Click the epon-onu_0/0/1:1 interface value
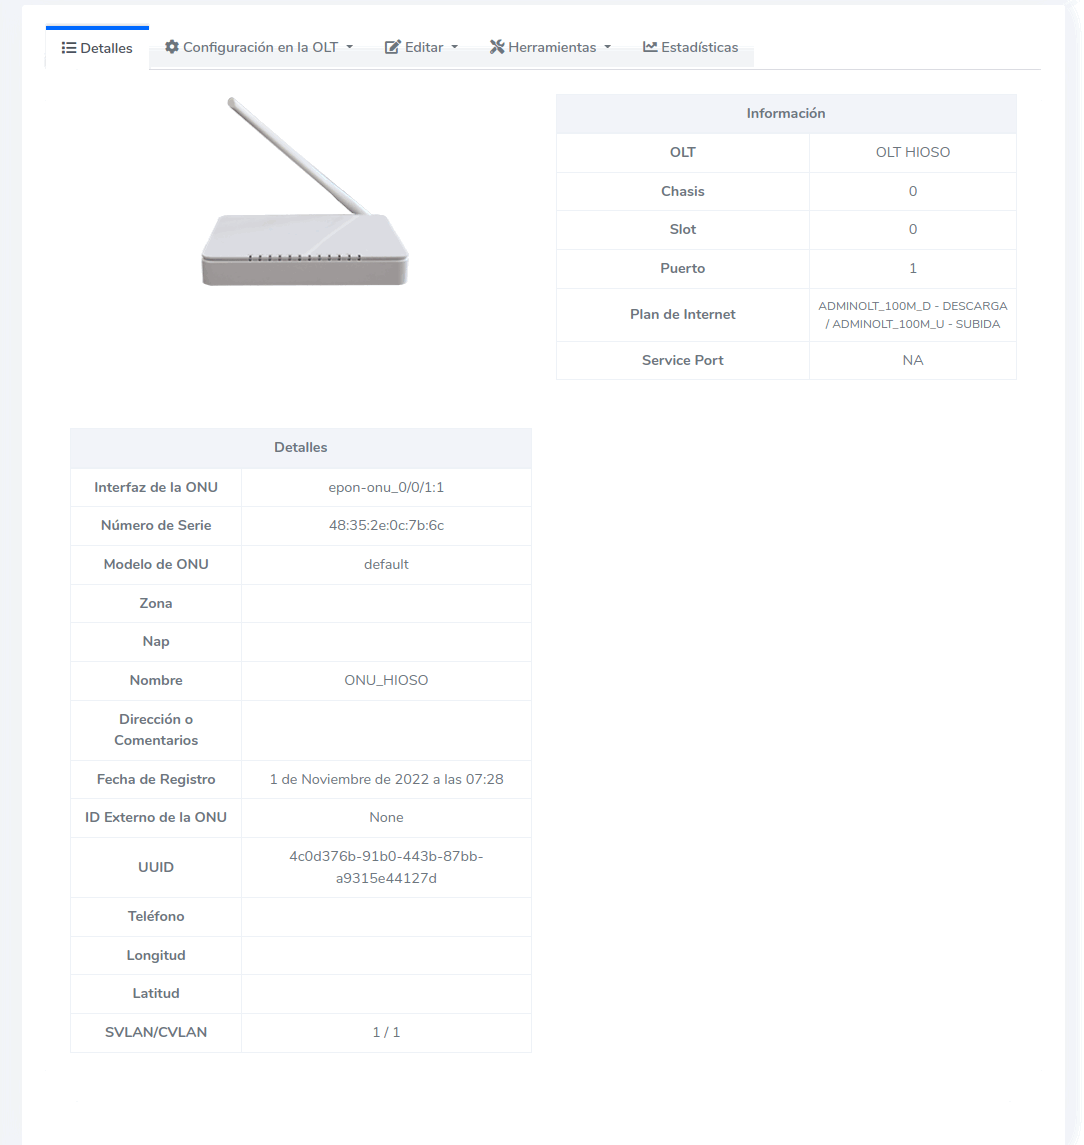Viewport: 1084px width, 1145px height. coord(386,487)
